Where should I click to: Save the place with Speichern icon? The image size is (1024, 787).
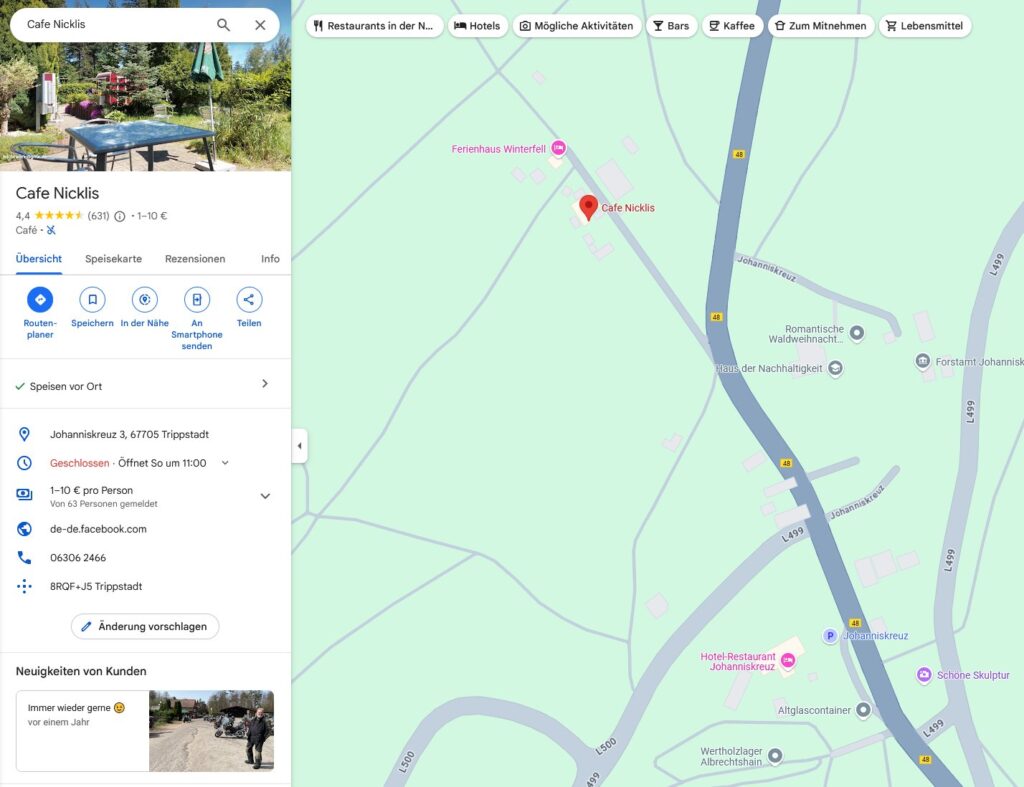(x=92, y=300)
